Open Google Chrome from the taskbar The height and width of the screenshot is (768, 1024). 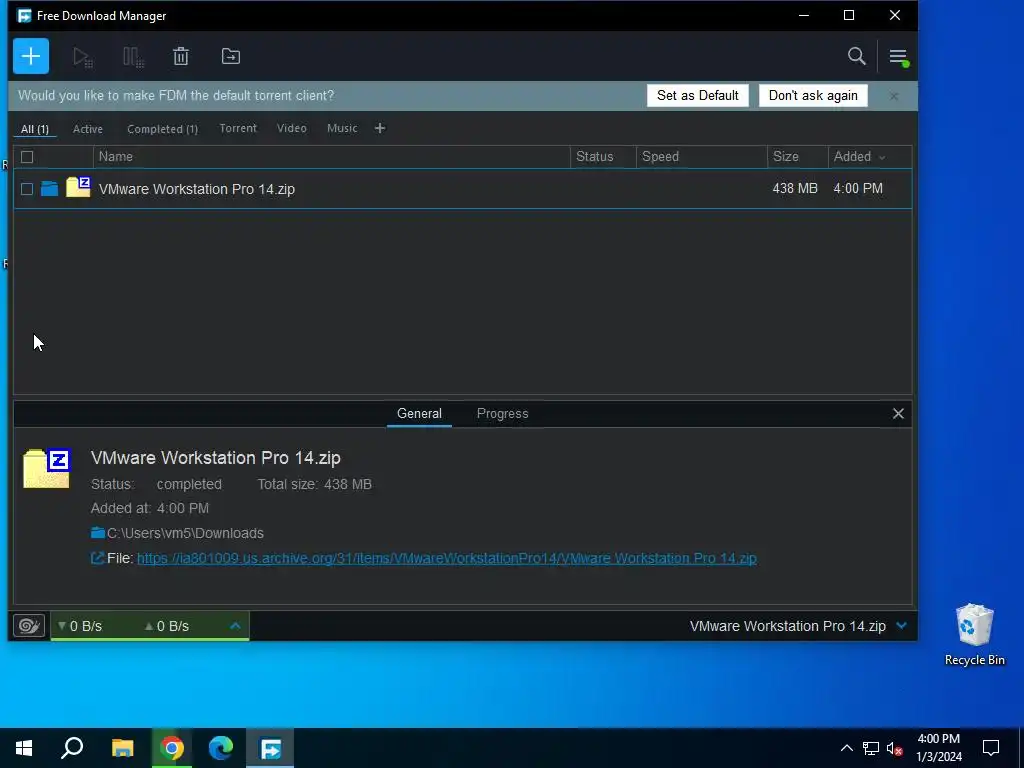pyautogui.click(x=172, y=748)
